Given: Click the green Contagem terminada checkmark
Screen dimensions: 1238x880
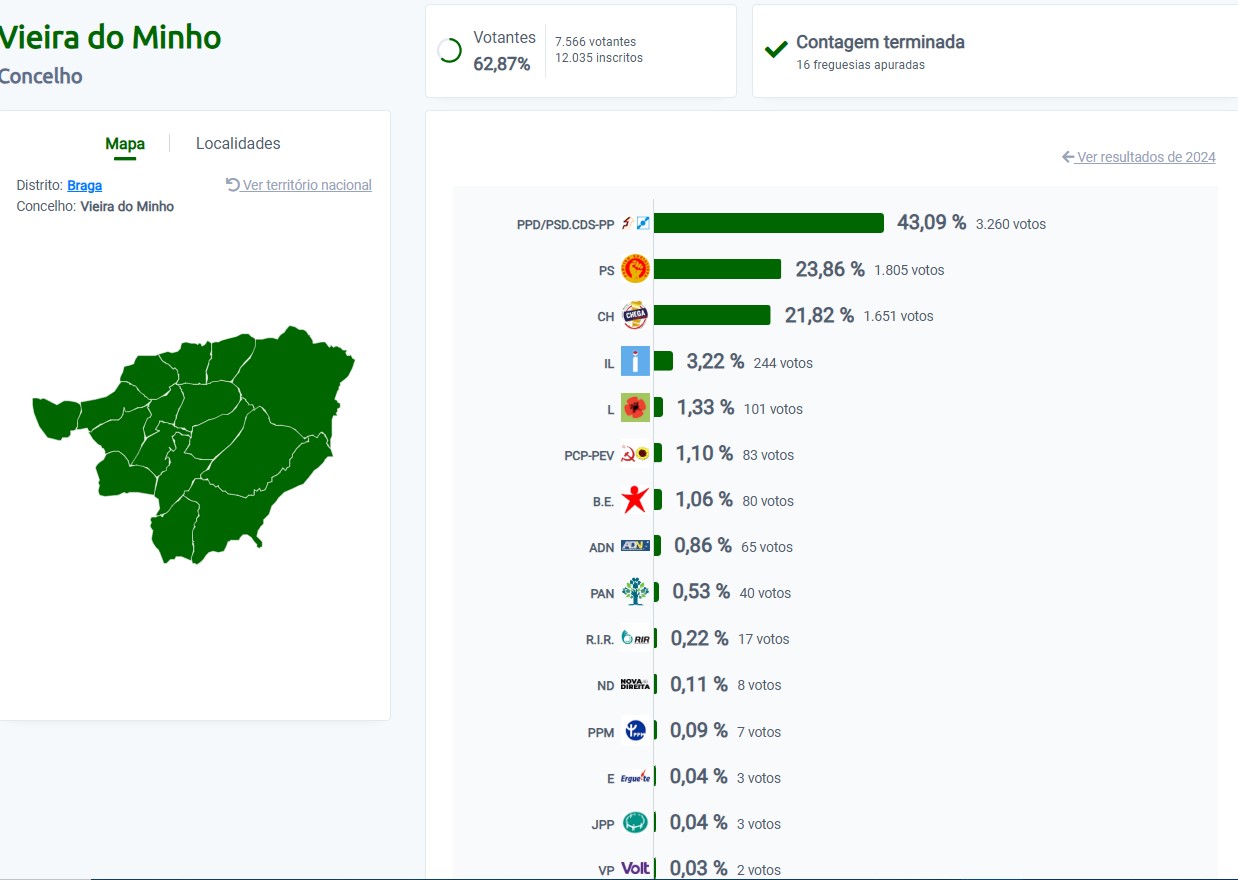Looking at the screenshot, I should coord(776,50).
